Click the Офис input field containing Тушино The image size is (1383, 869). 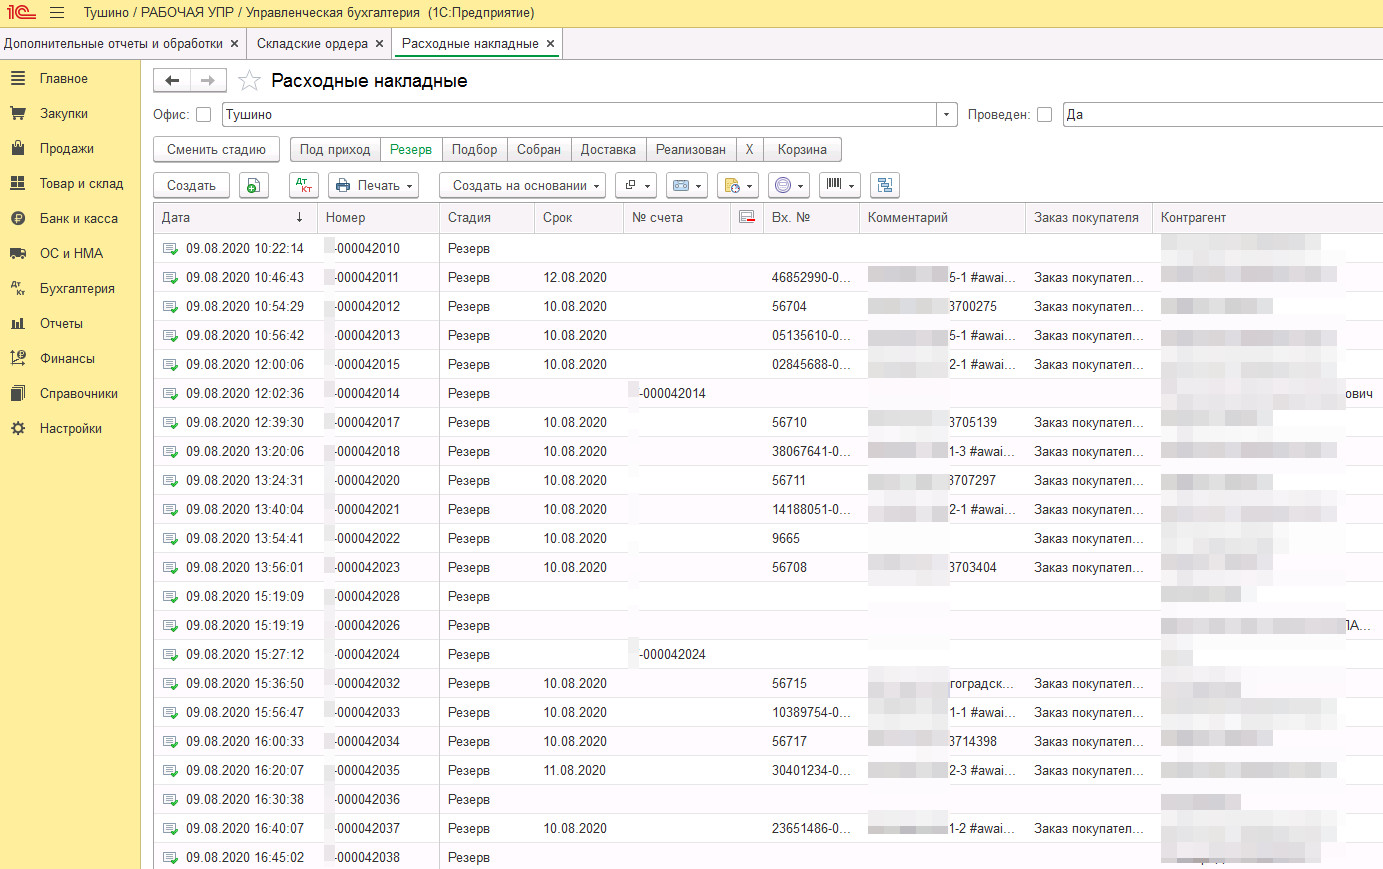pyautogui.click(x=578, y=115)
